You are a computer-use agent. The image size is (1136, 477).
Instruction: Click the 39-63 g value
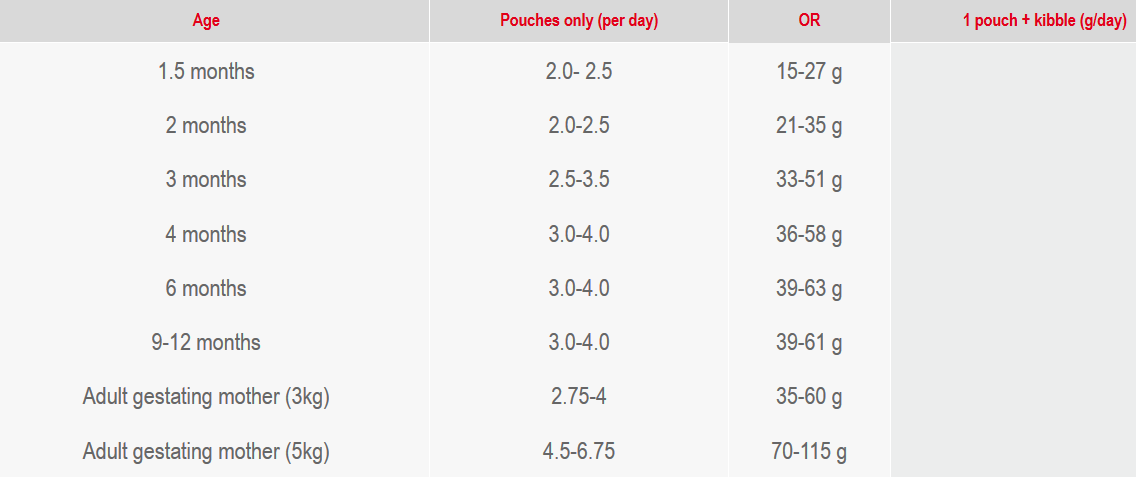point(809,288)
